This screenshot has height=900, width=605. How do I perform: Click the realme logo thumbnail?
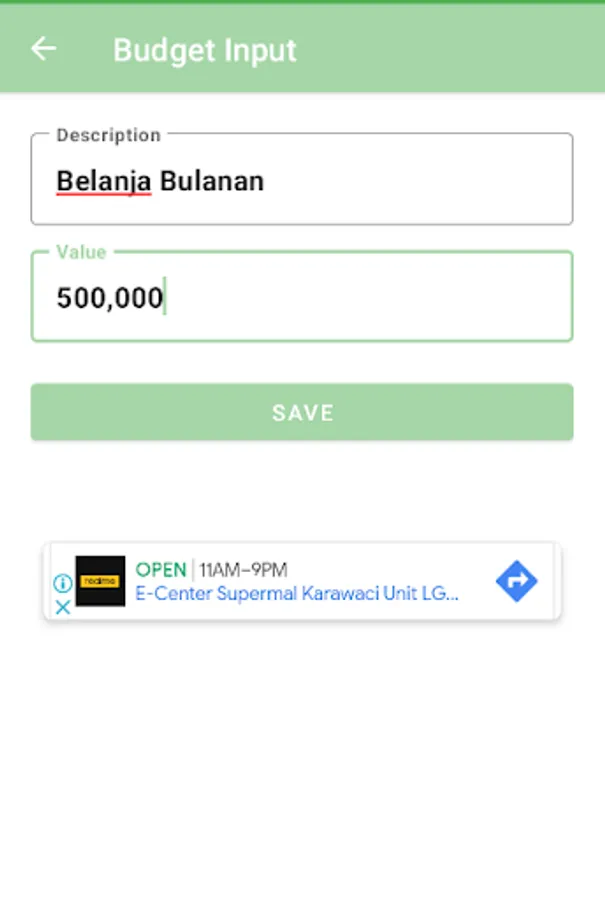(100, 581)
